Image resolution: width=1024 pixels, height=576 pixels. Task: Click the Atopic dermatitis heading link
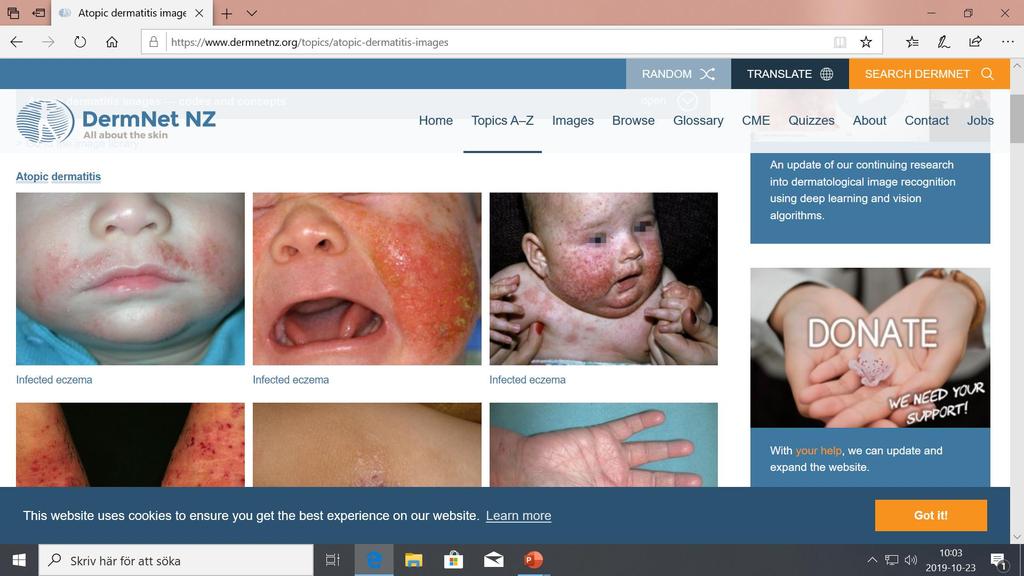pos(58,176)
